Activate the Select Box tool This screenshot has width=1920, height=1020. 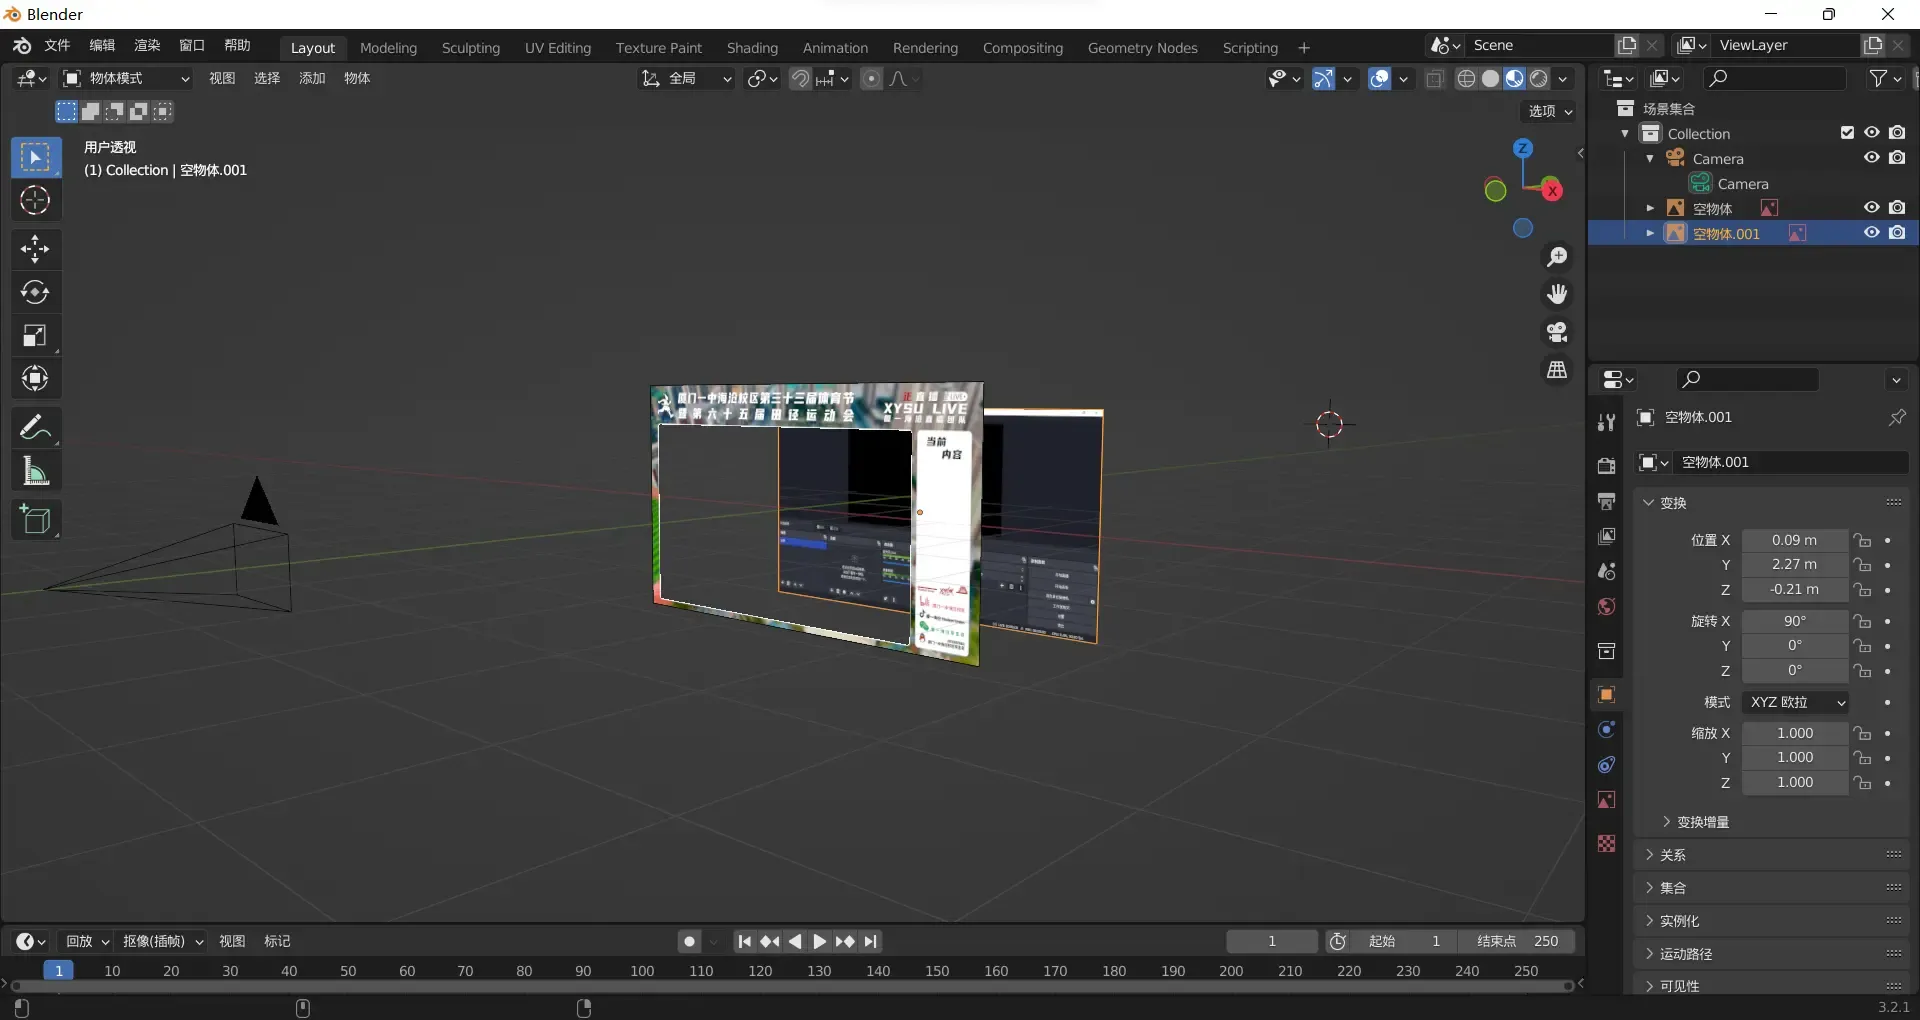[x=35, y=158]
